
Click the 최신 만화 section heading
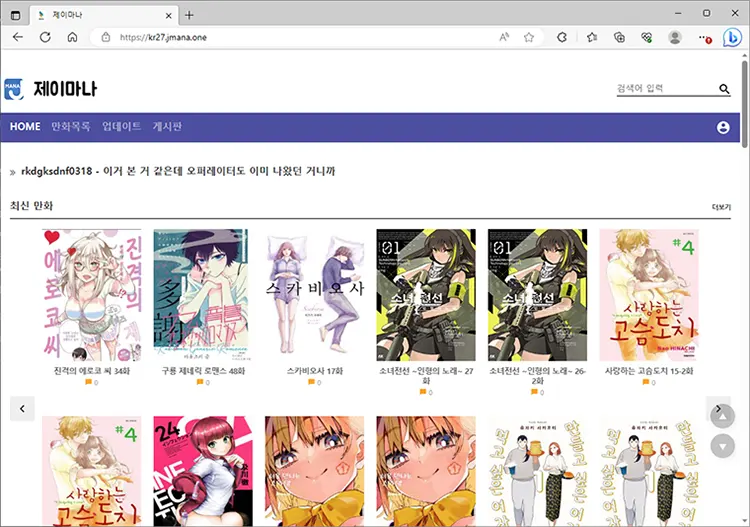click(x=32, y=206)
